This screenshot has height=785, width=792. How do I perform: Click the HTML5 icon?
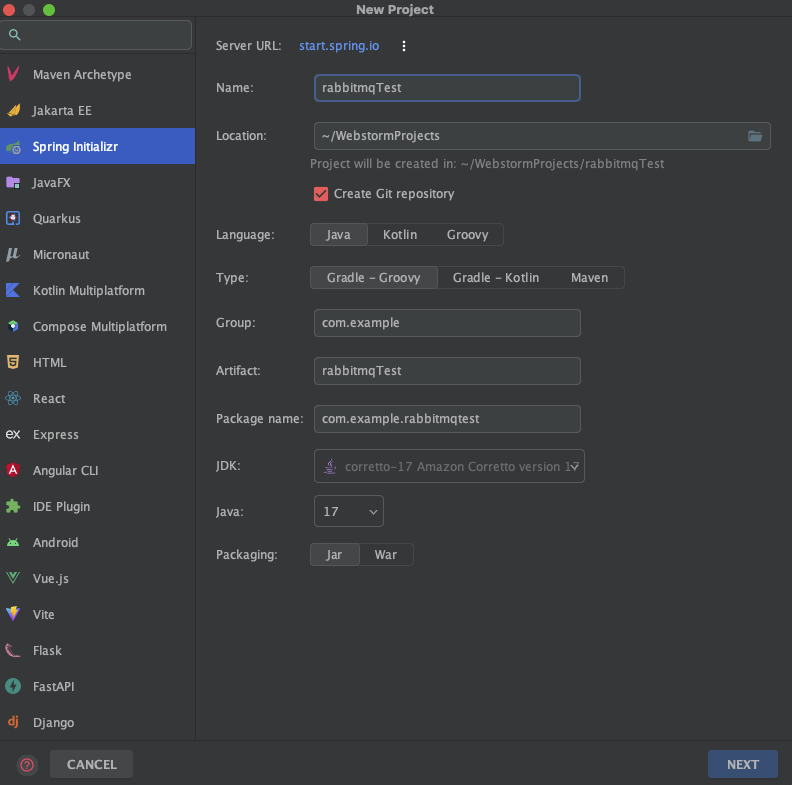(x=13, y=362)
